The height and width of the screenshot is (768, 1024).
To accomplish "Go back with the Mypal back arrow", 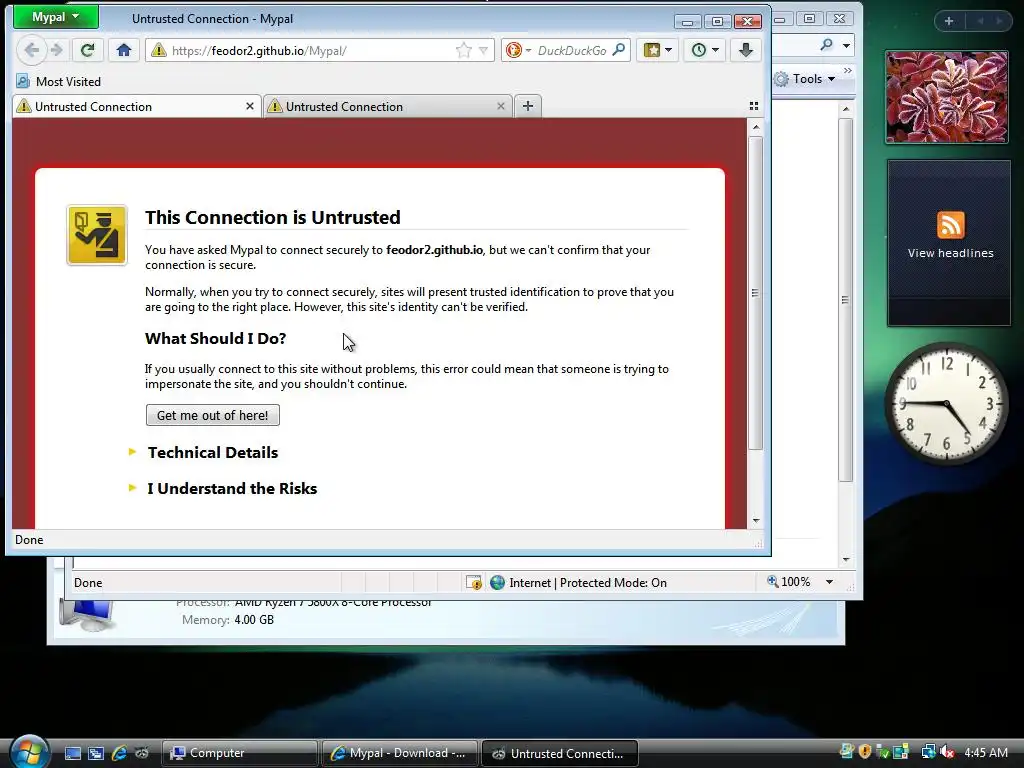I will [31, 50].
